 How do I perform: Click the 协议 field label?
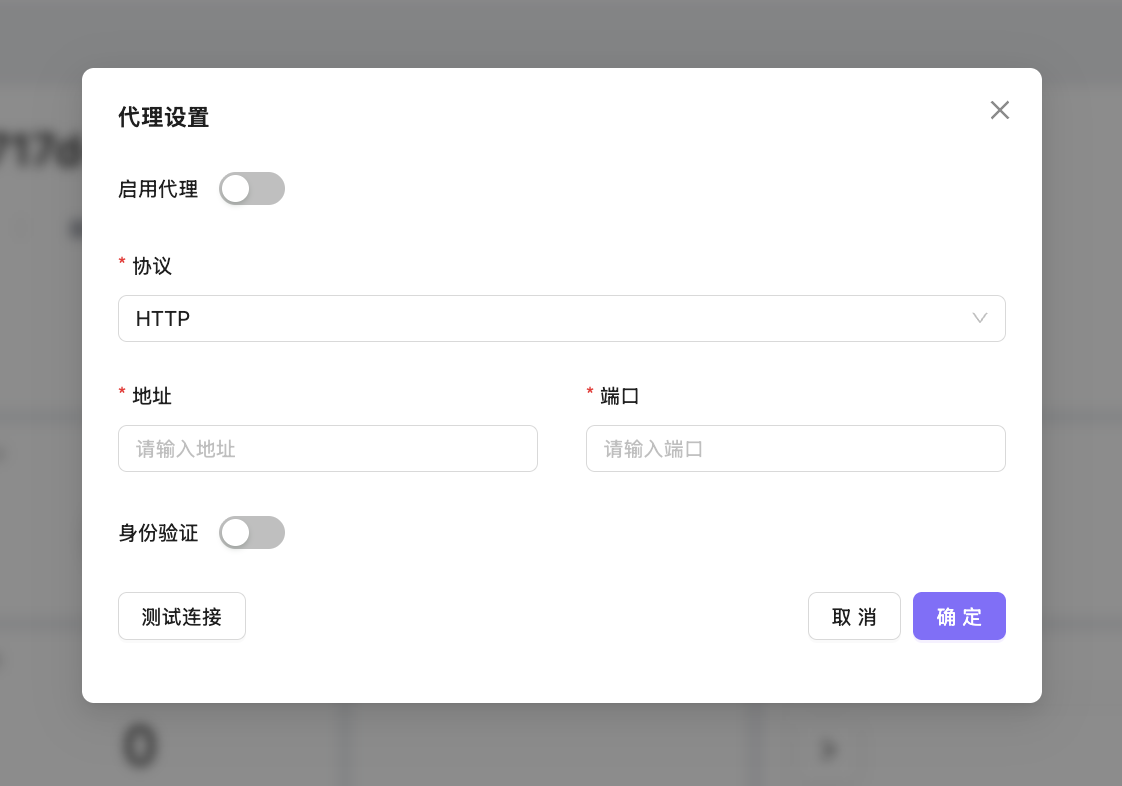(152, 266)
